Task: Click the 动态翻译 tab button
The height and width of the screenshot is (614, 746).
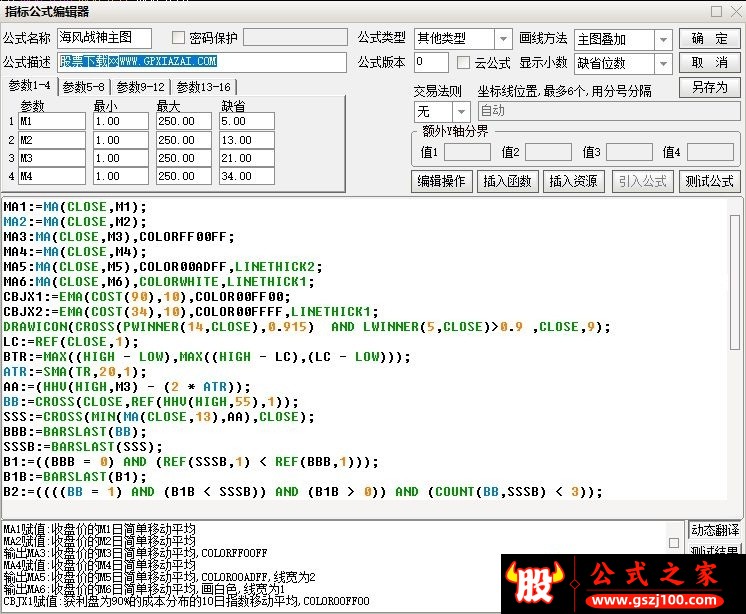Action: [715, 530]
